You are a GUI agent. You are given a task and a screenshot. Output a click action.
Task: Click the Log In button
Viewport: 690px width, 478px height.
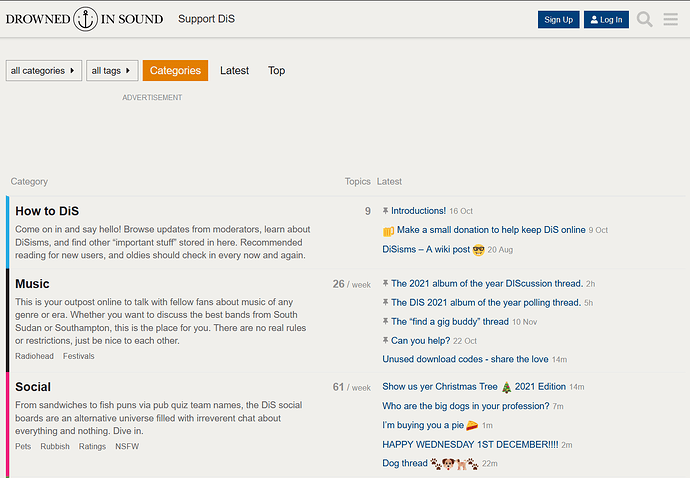pos(606,19)
